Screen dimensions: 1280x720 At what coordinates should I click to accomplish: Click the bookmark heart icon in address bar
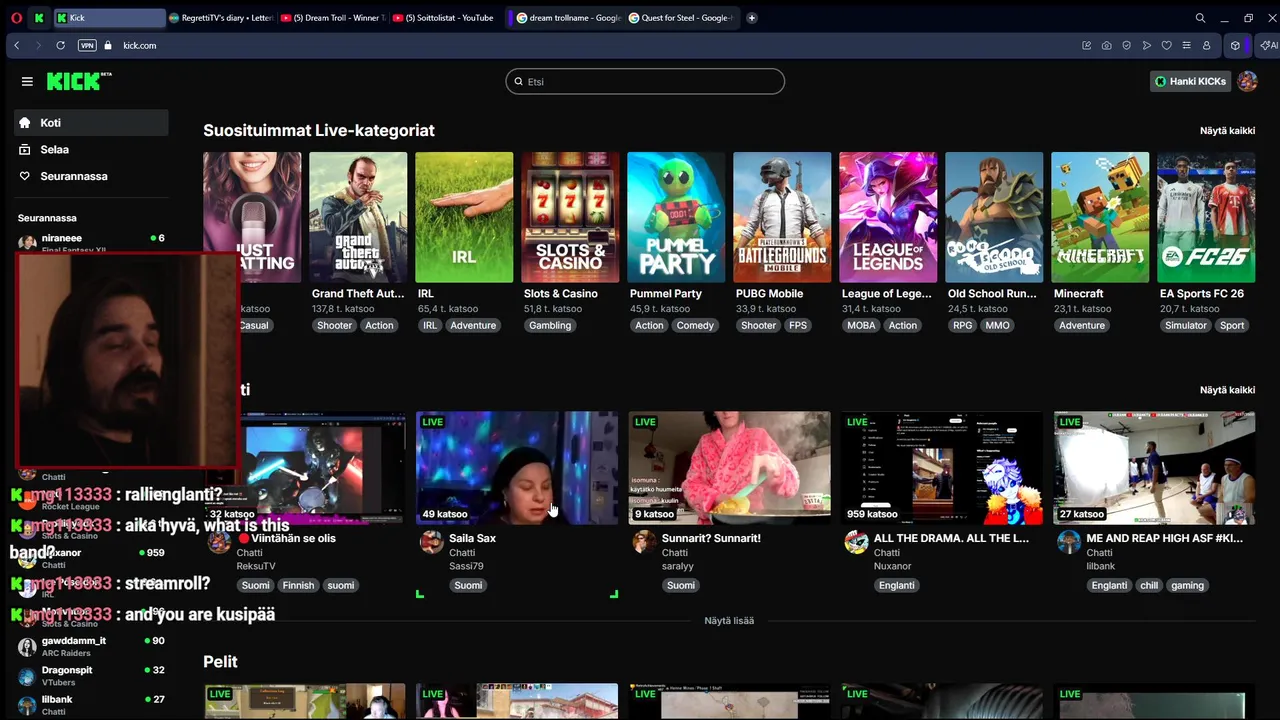tap(1166, 46)
